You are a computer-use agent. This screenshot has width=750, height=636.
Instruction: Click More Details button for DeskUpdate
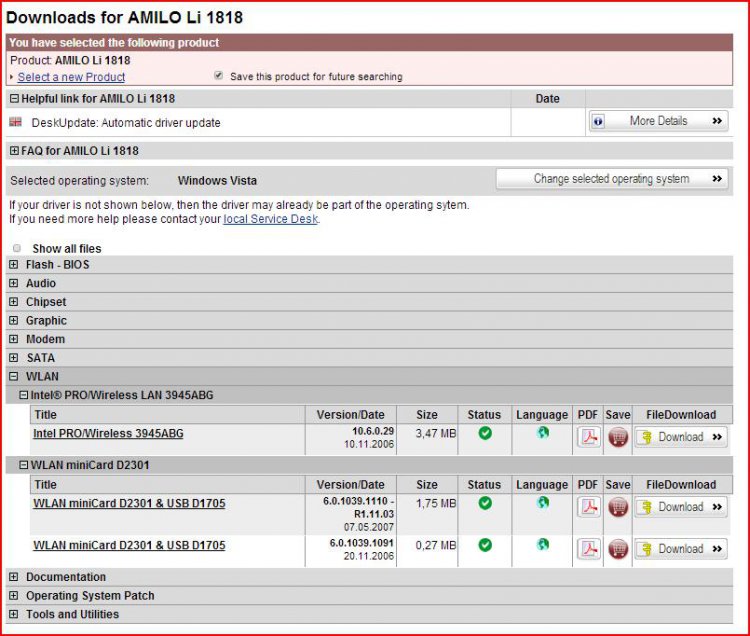[x=659, y=121]
